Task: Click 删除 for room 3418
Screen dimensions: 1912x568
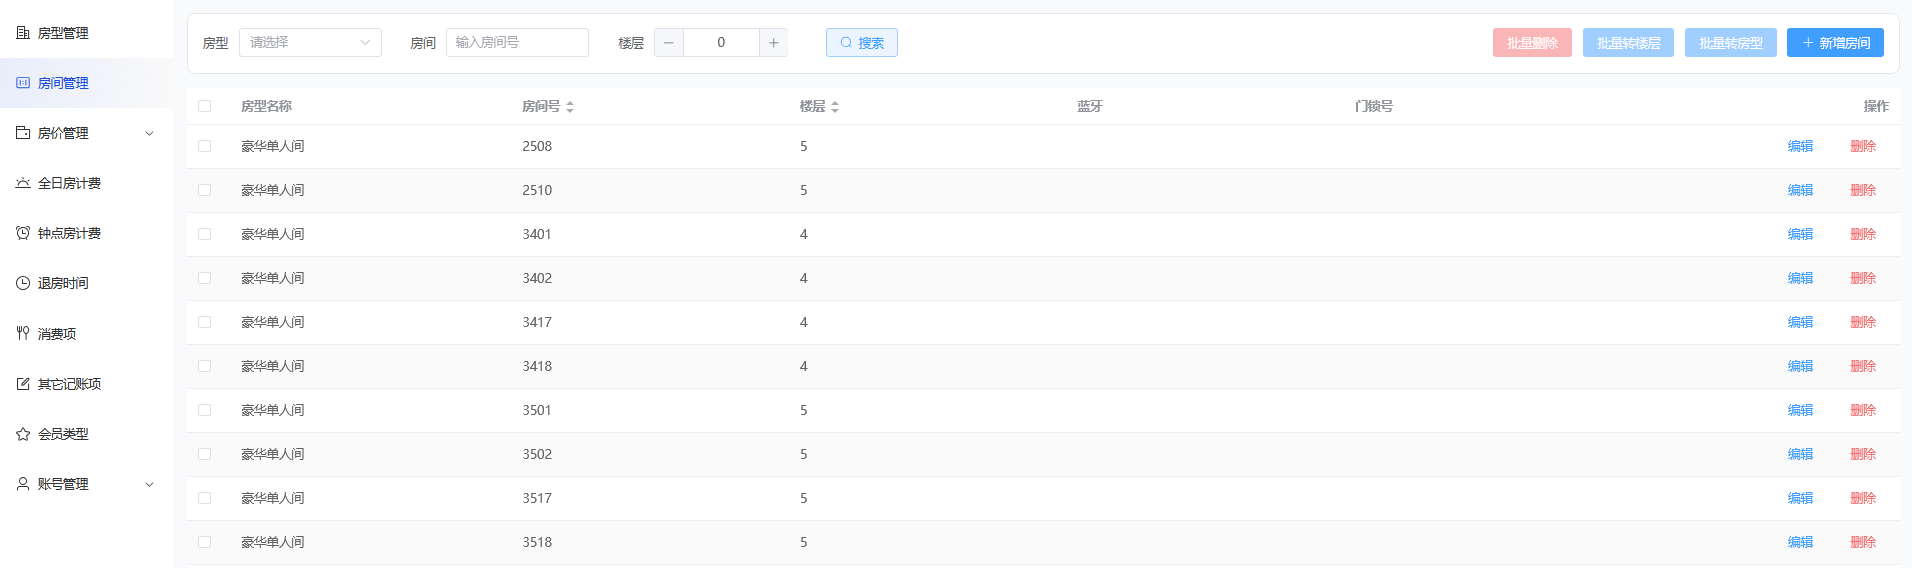Action: pyautogui.click(x=1863, y=366)
